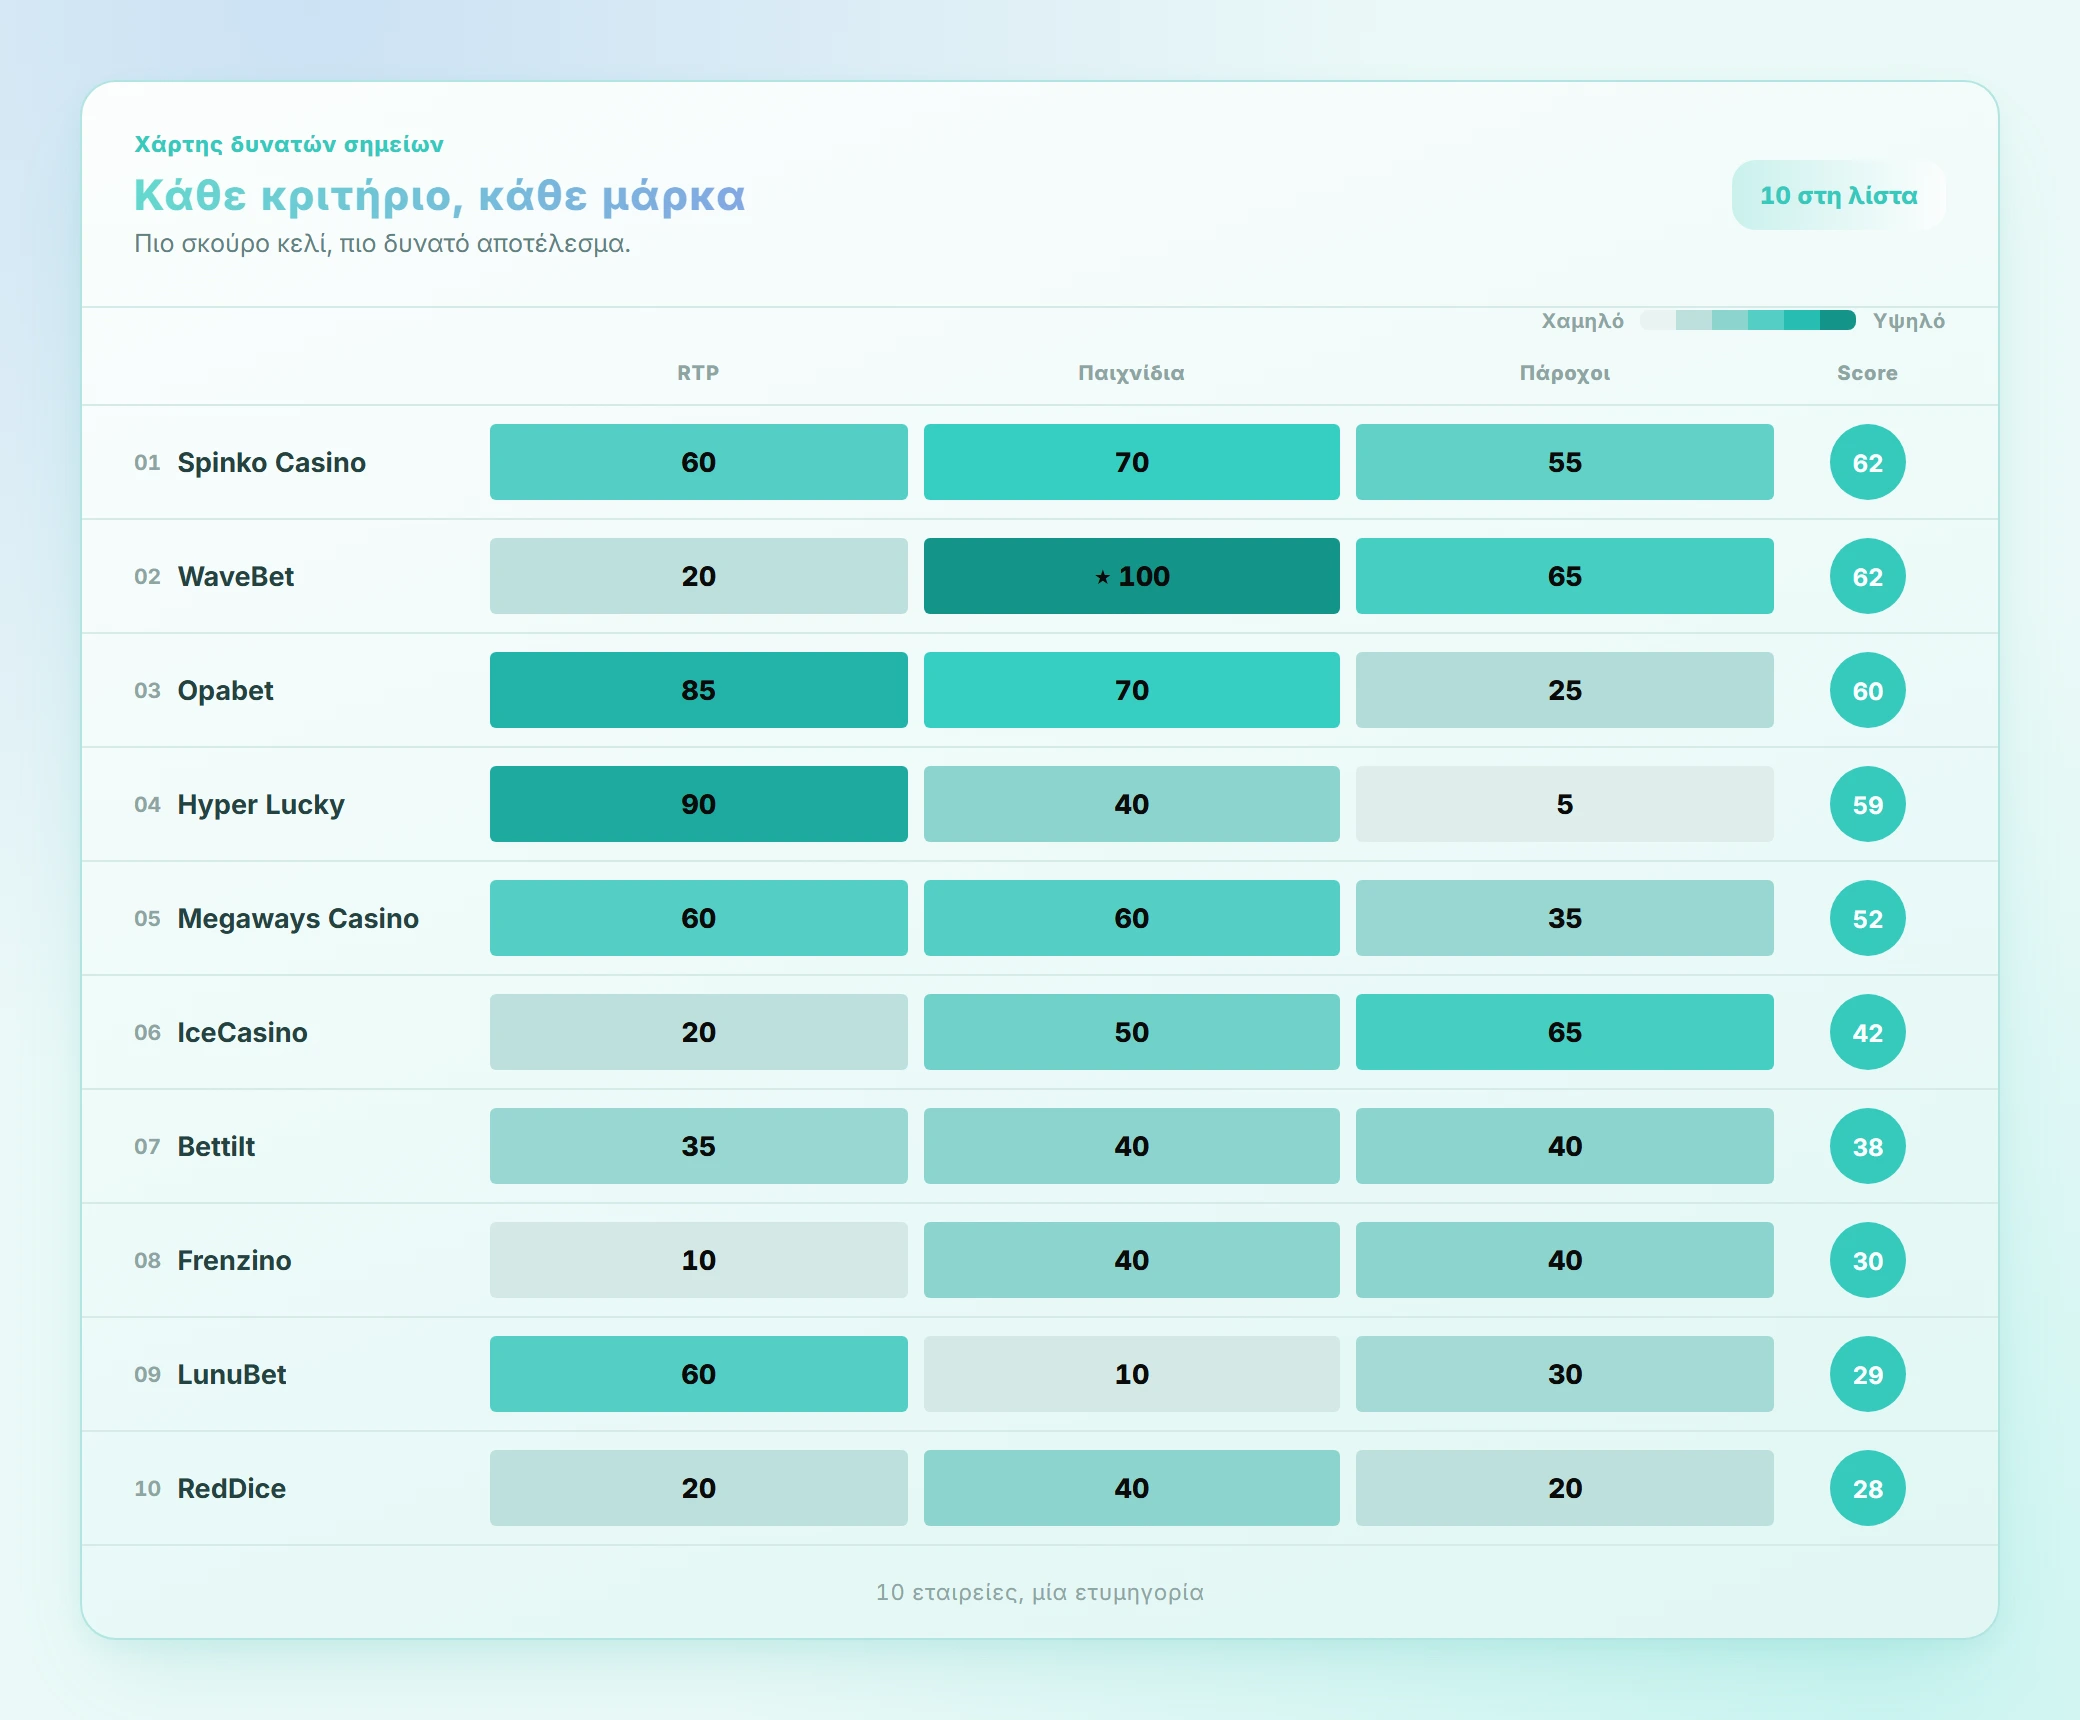Click footer text '10 εταιρείες, μία ετυμηγορία'
Screen dimensions: 2080x1720
1040,1592
